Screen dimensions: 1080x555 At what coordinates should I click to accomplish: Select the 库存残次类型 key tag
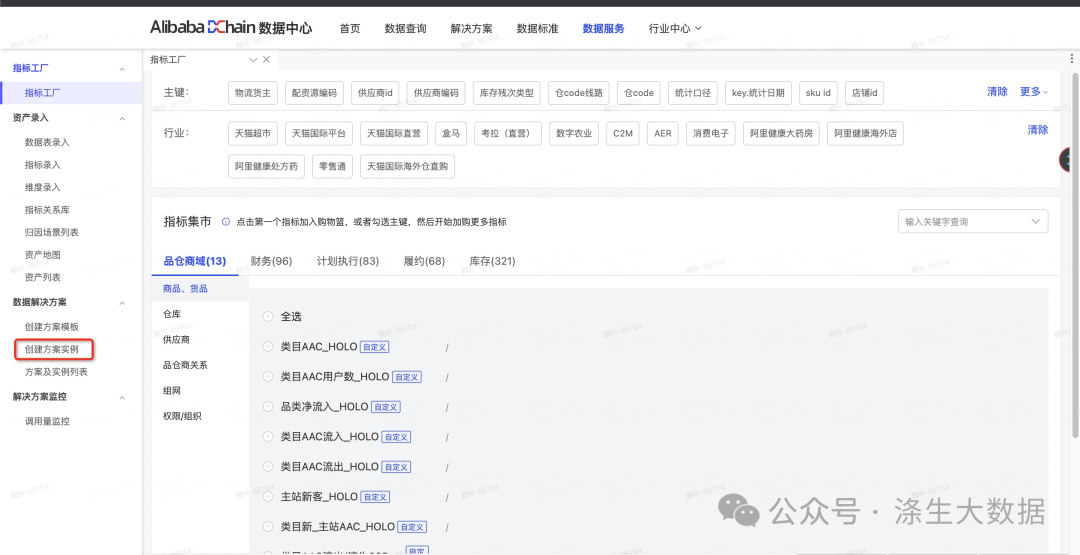click(506, 93)
